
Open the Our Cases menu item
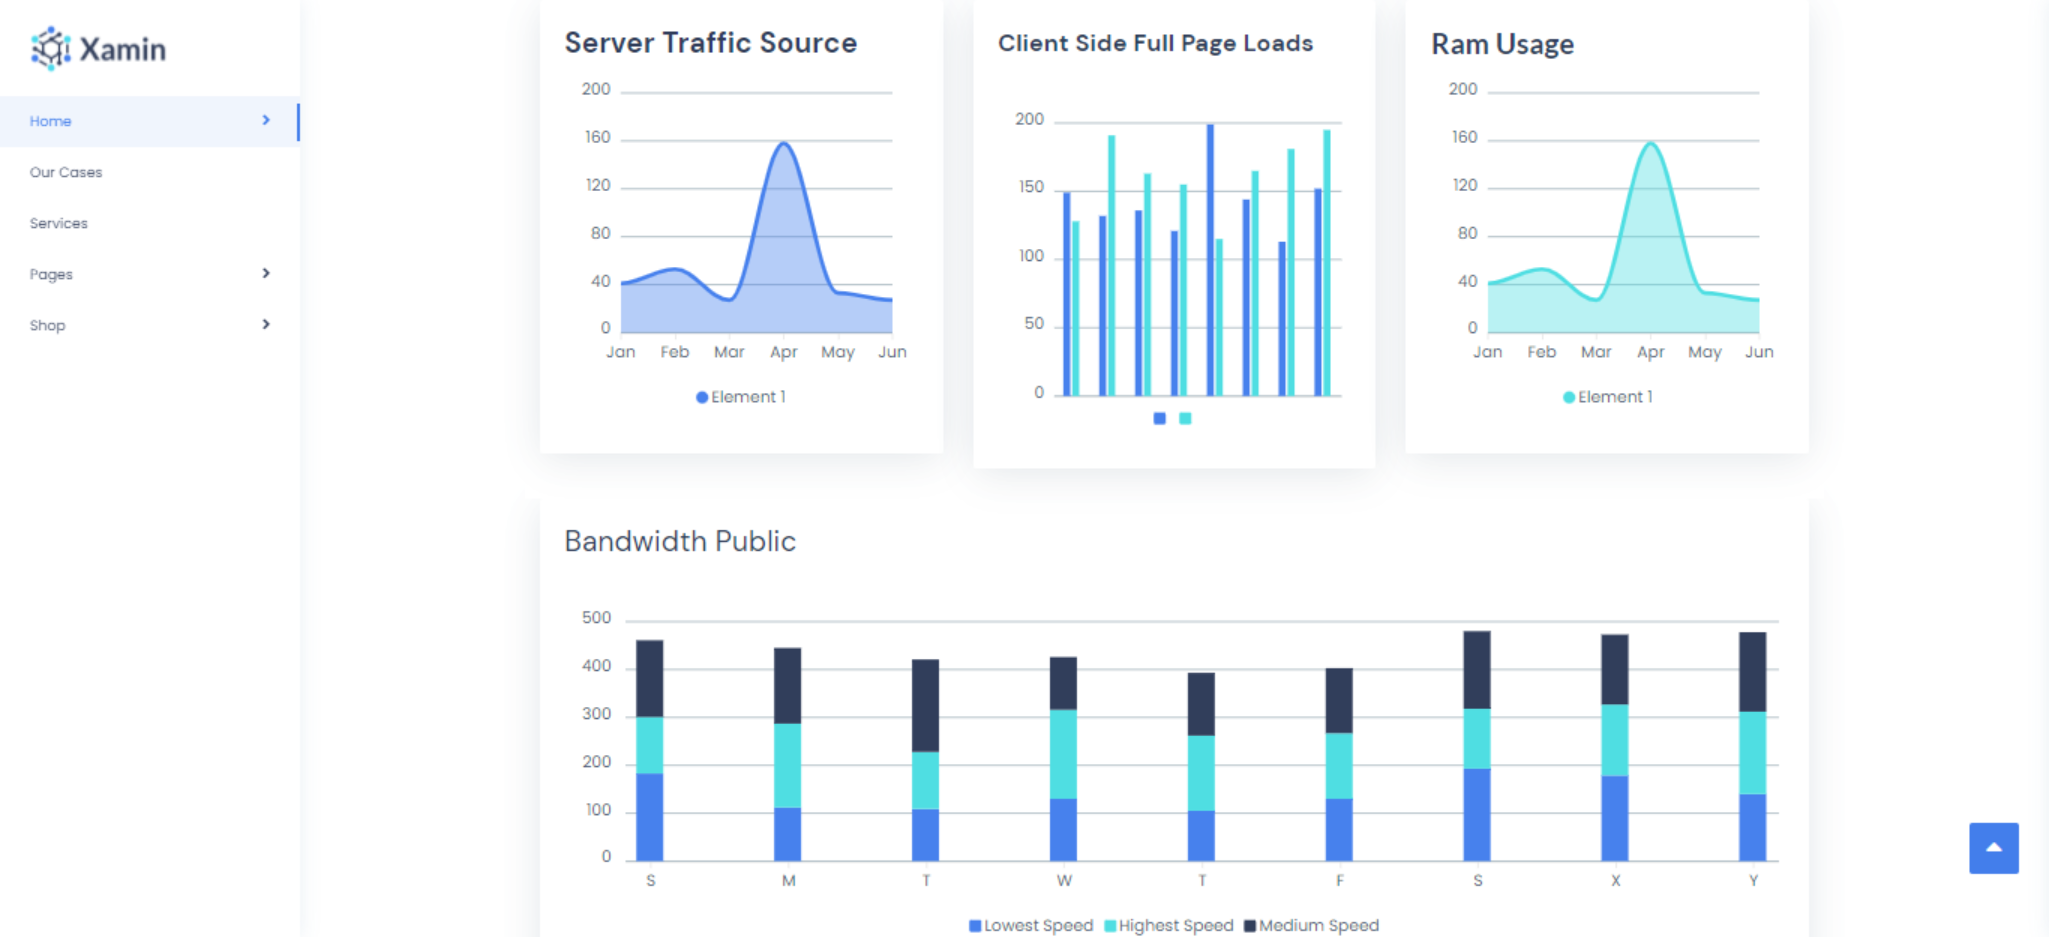[66, 172]
